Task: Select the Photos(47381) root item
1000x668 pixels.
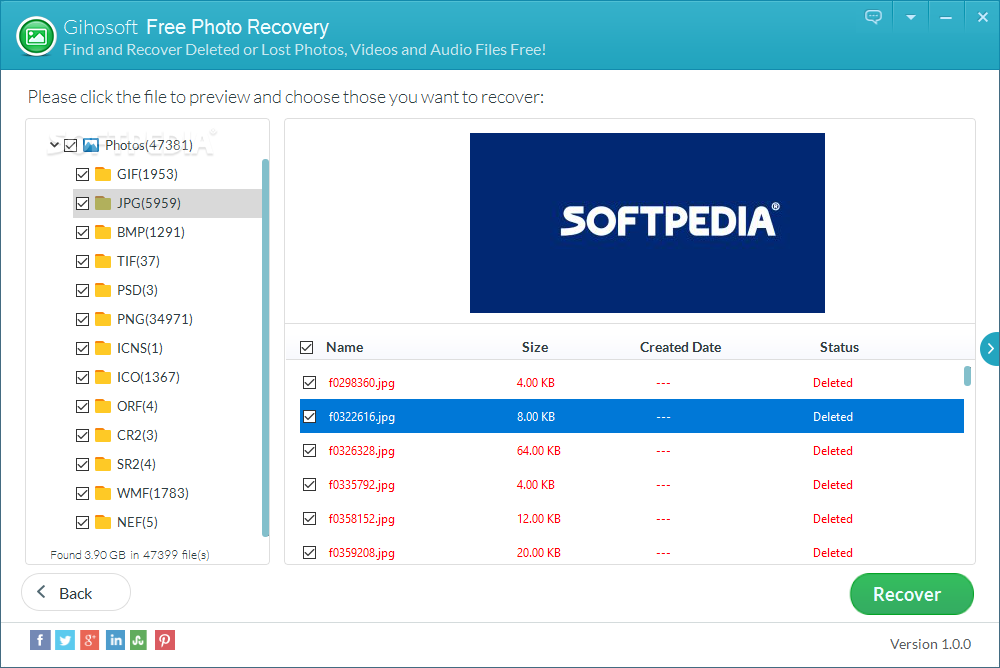Action: 149,145
